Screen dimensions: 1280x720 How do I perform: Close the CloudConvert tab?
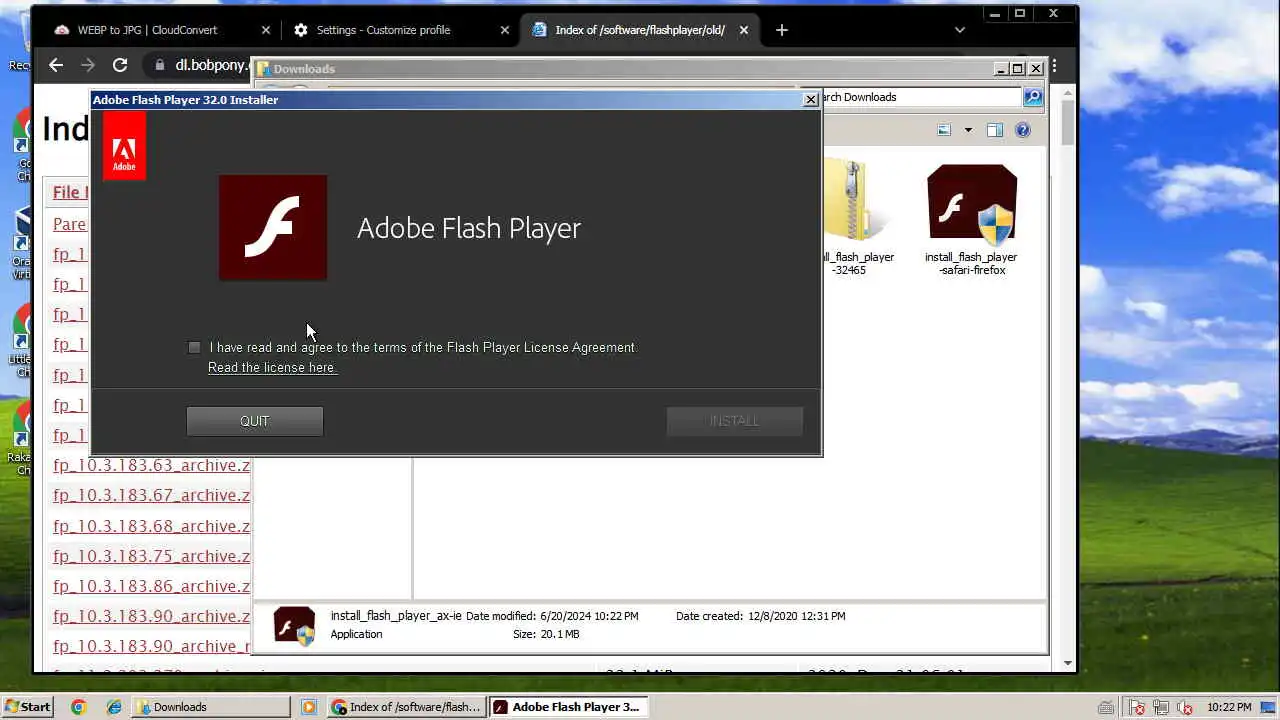265,30
